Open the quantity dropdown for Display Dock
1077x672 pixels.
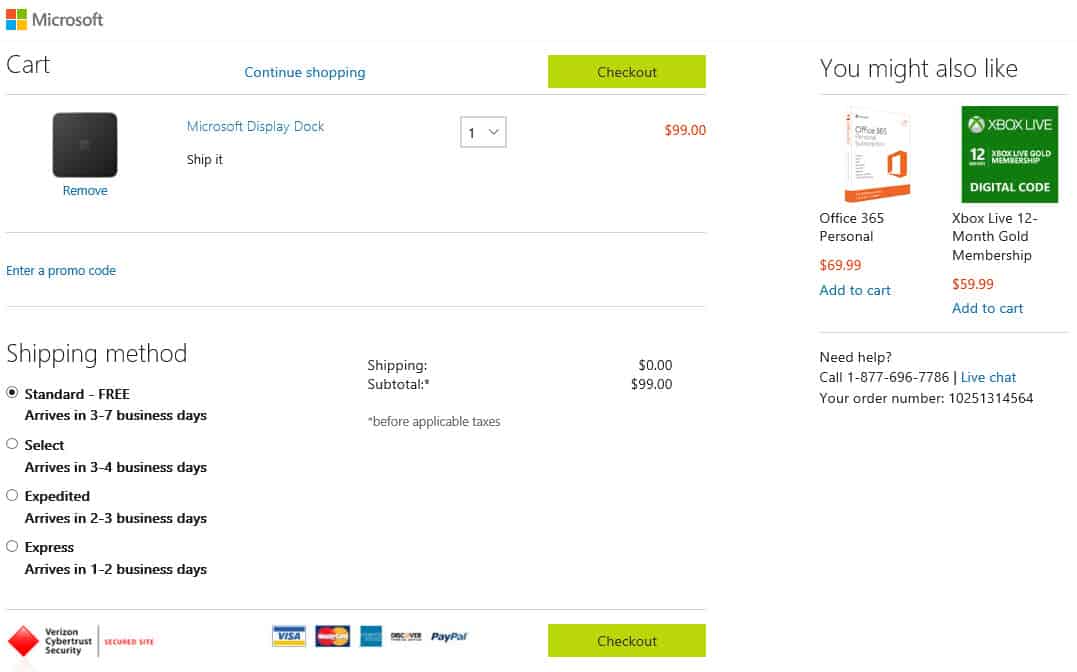(483, 132)
